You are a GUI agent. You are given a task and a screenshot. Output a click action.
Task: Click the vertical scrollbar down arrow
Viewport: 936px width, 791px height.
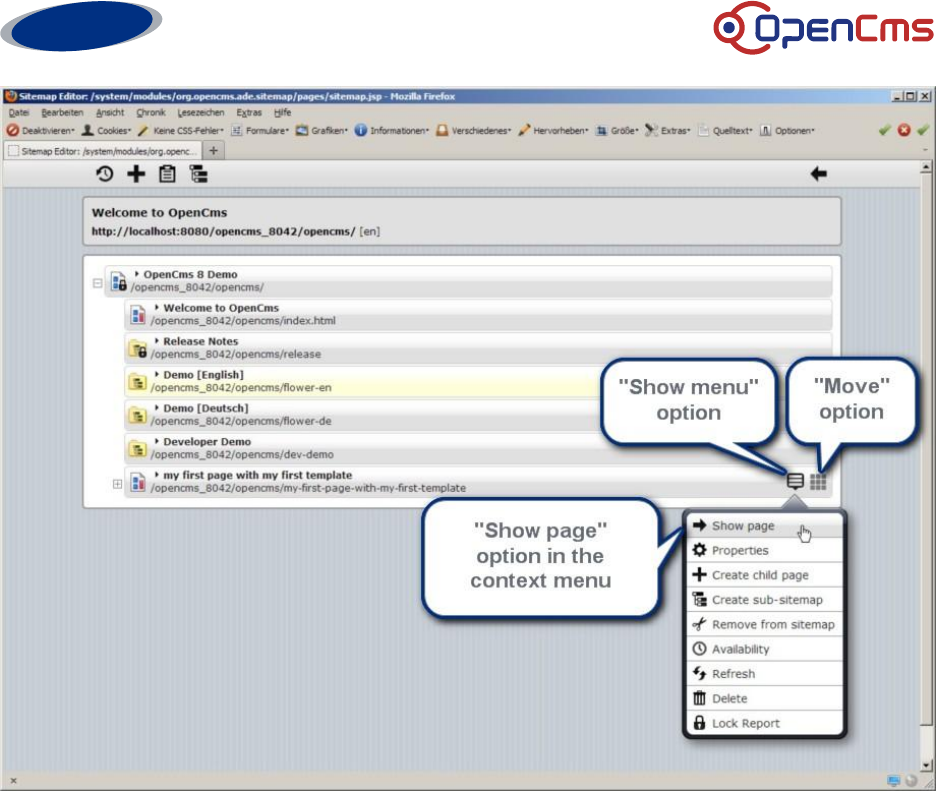[926, 765]
